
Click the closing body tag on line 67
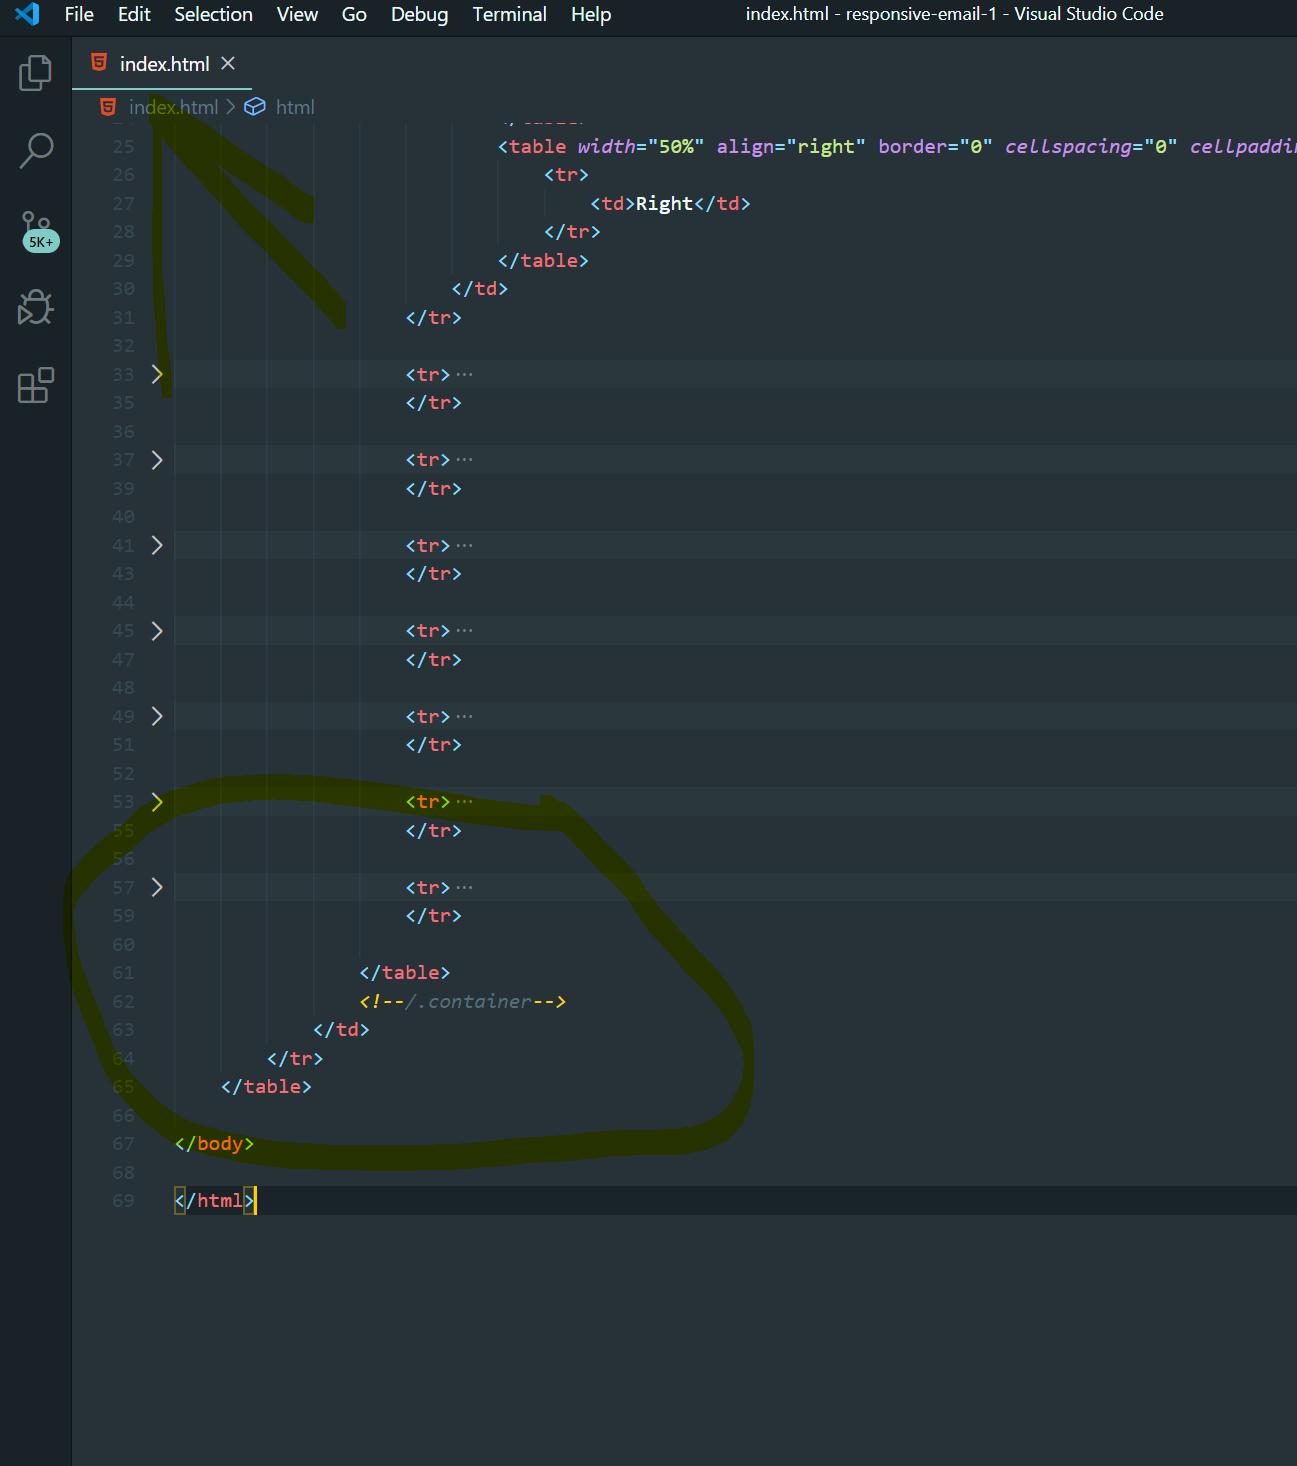(214, 1143)
